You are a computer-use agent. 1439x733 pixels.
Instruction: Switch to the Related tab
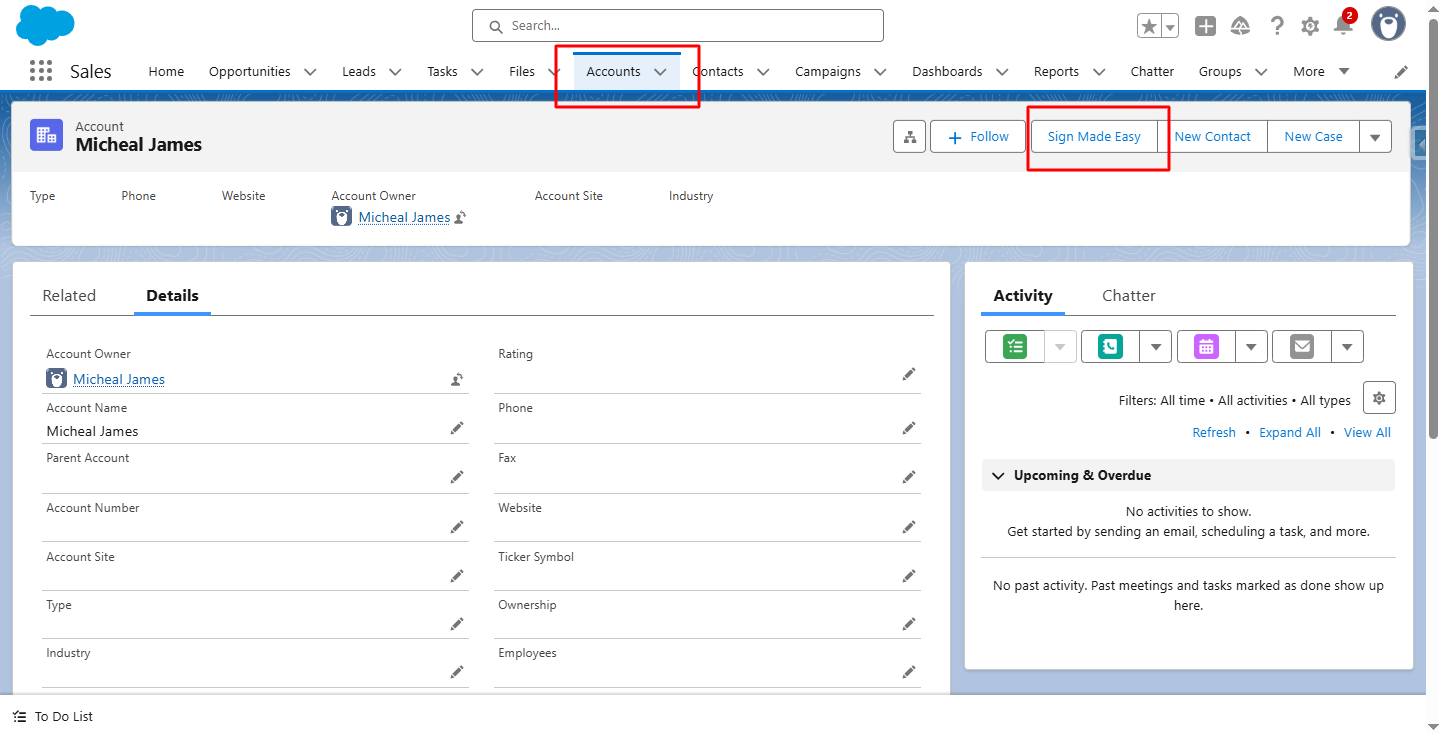coord(69,296)
